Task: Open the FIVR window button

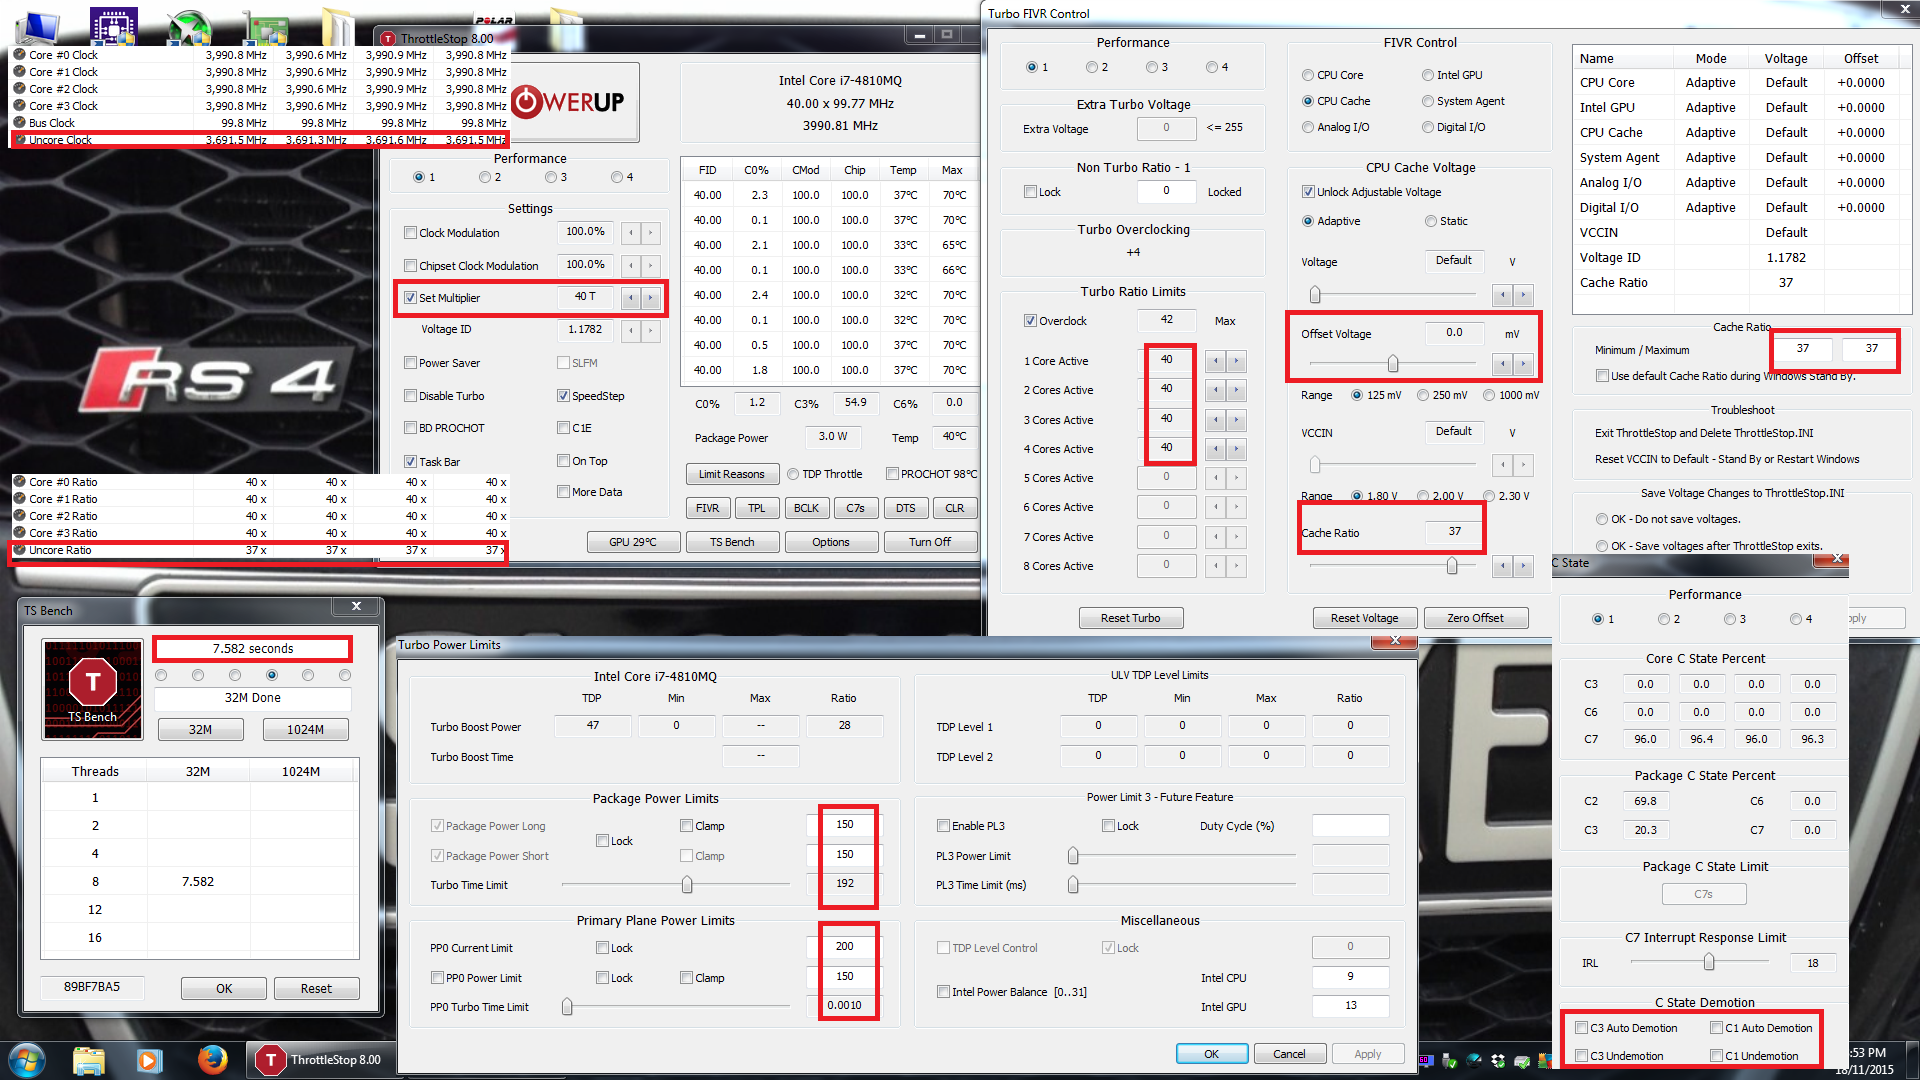Action: [708, 508]
